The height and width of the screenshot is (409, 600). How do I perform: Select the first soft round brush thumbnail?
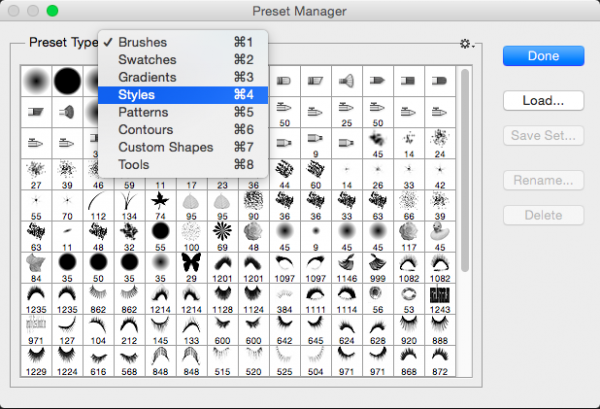click(x=37, y=79)
